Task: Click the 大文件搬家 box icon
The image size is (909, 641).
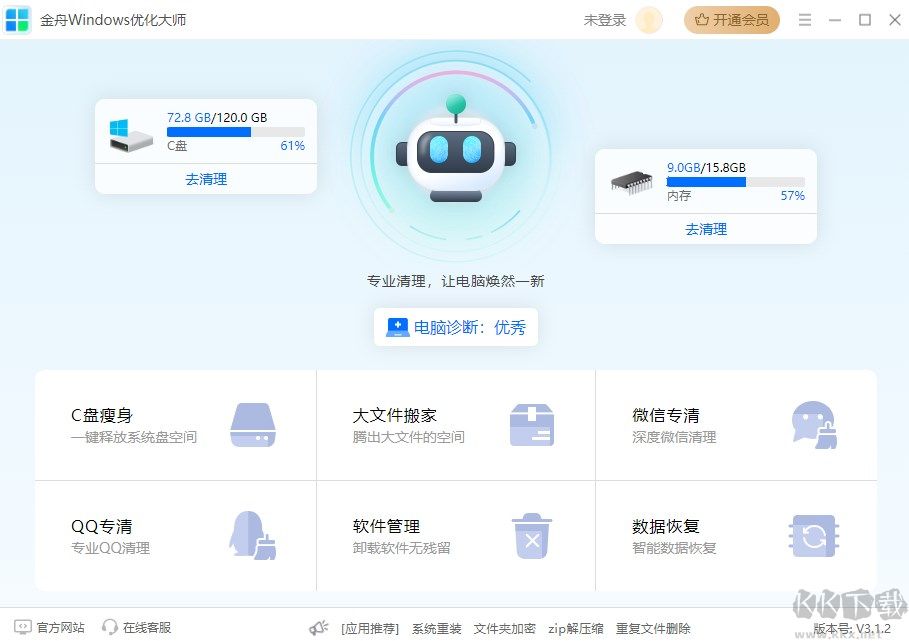Action: click(532, 425)
